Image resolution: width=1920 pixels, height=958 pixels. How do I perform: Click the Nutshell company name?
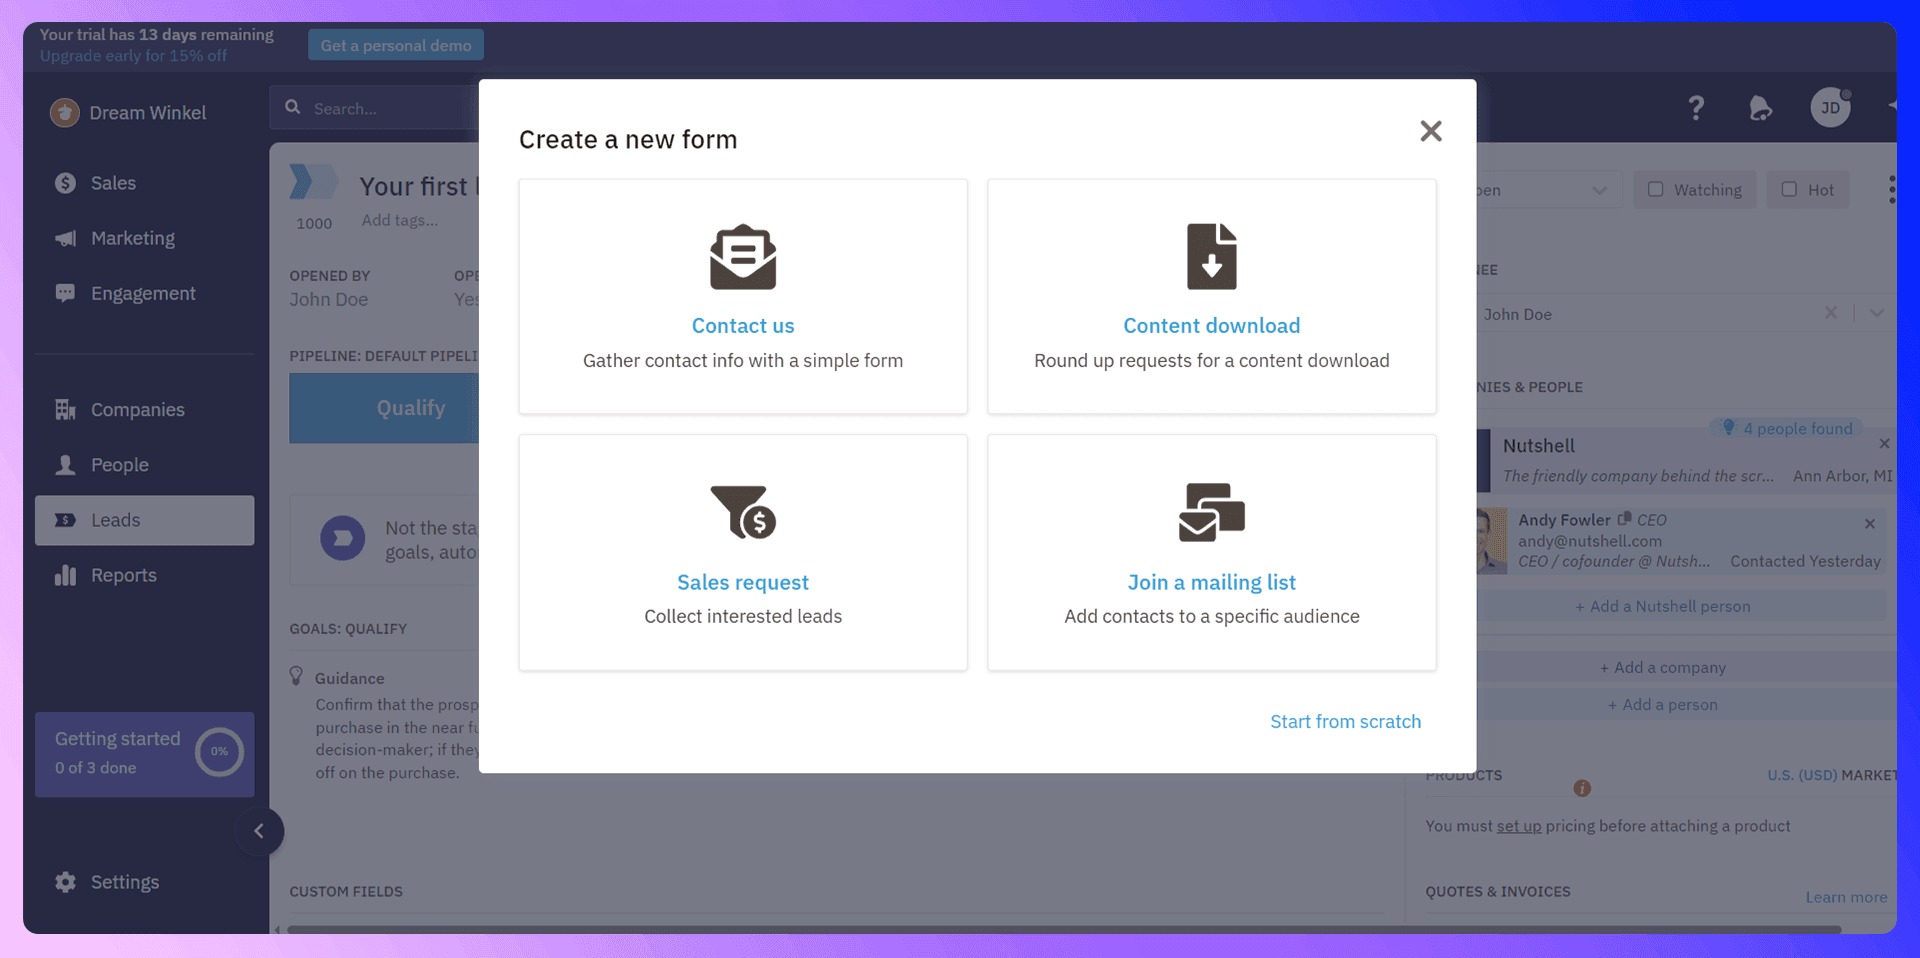point(1538,446)
